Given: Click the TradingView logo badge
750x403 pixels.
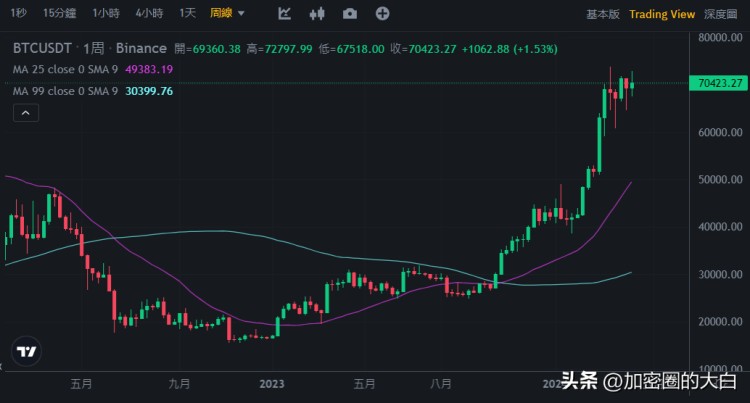Looking at the screenshot, I should (x=26, y=351).
